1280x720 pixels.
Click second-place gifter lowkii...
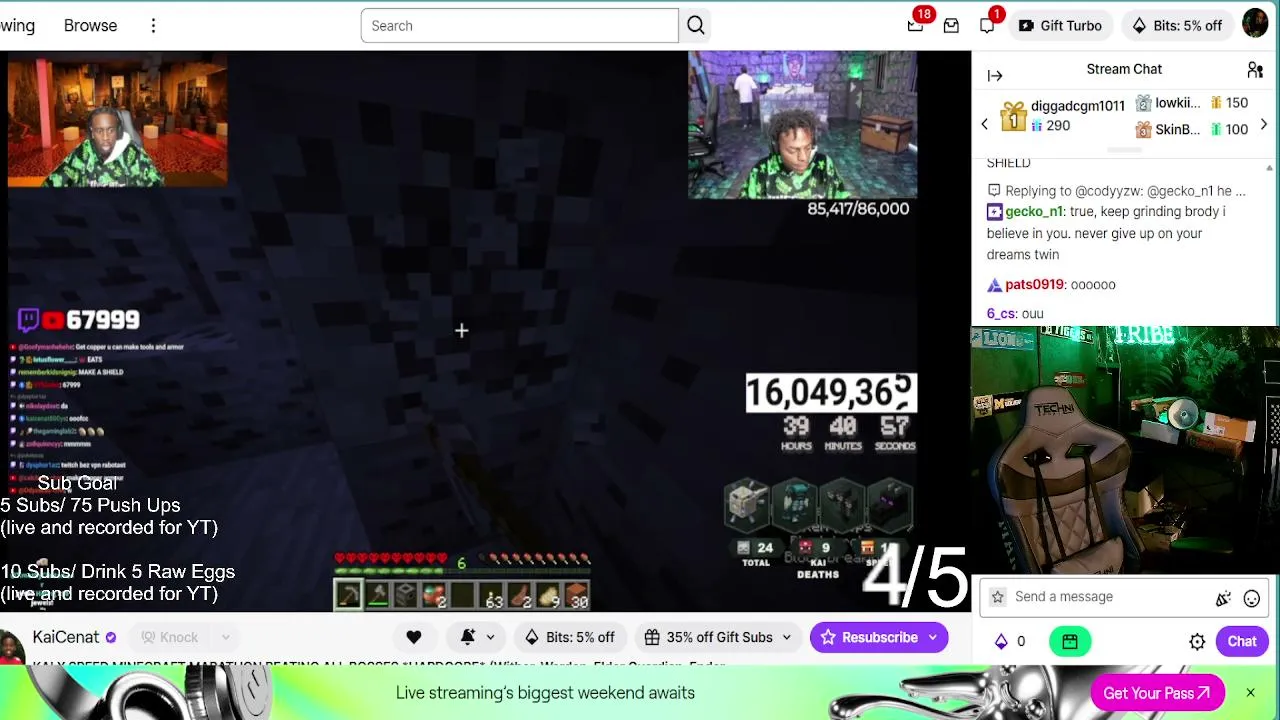click(x=1177, y=103)
